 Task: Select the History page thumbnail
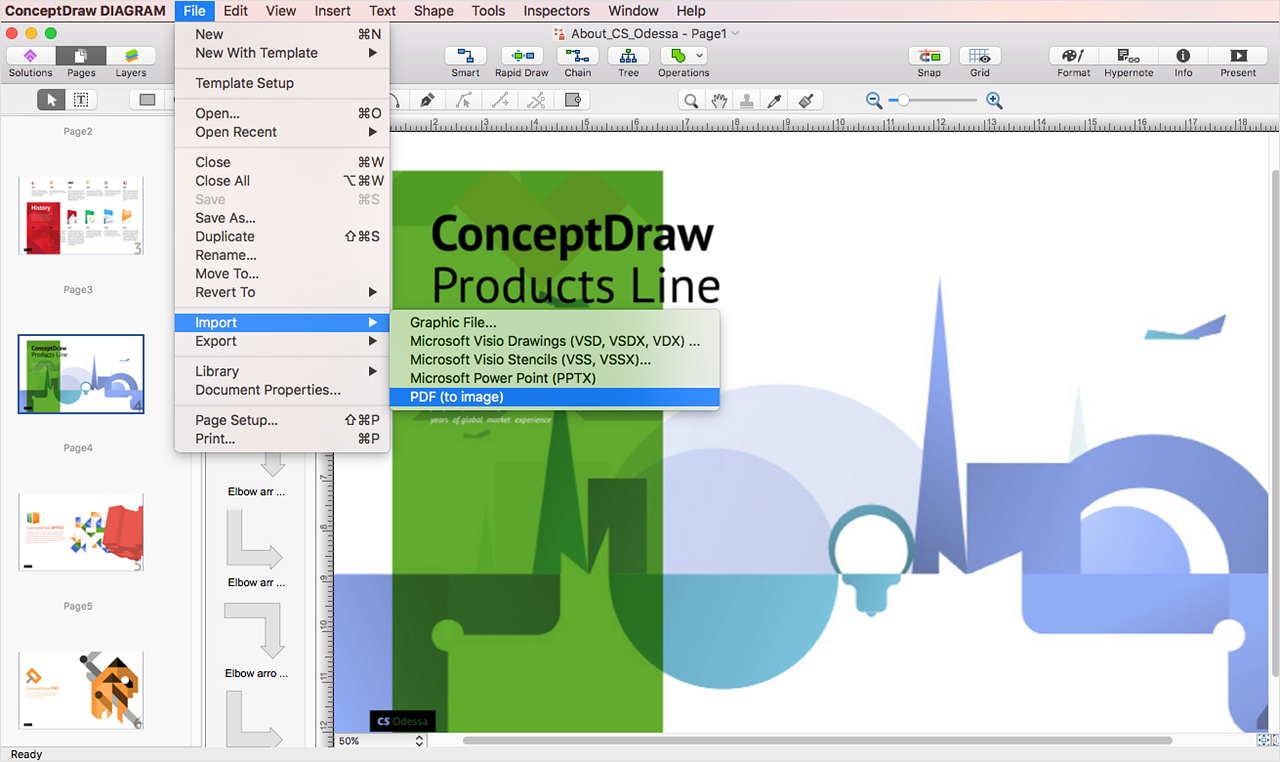coord(81,216)
